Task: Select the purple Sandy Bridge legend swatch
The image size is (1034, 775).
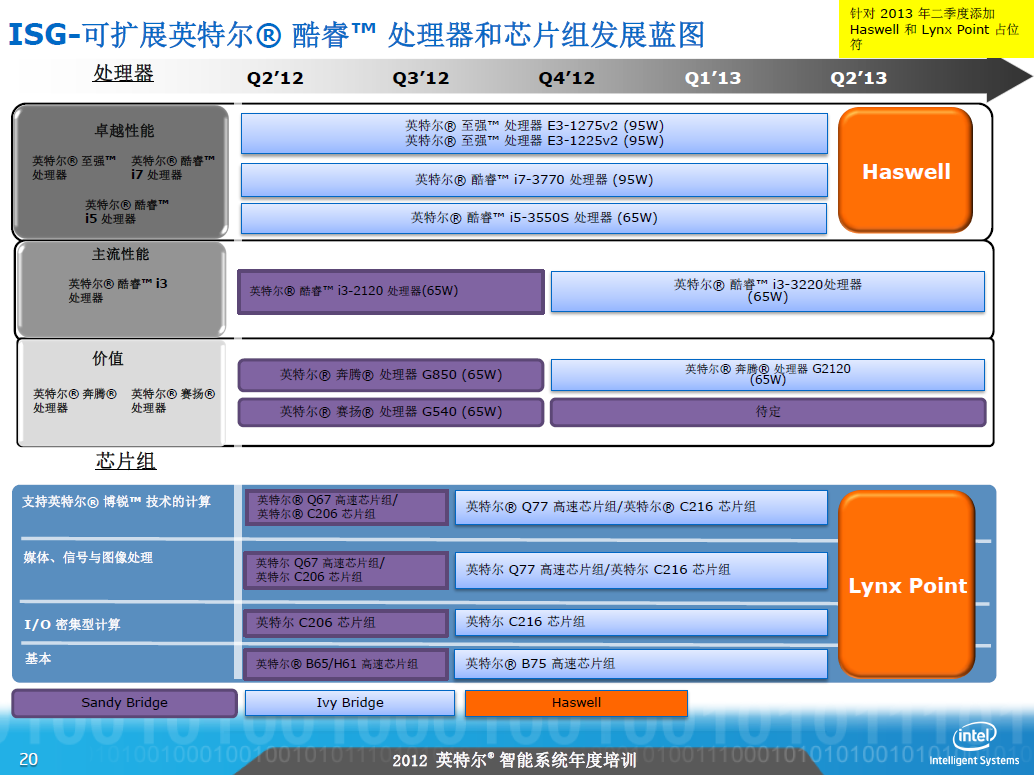Action: (x=124, y=703)
